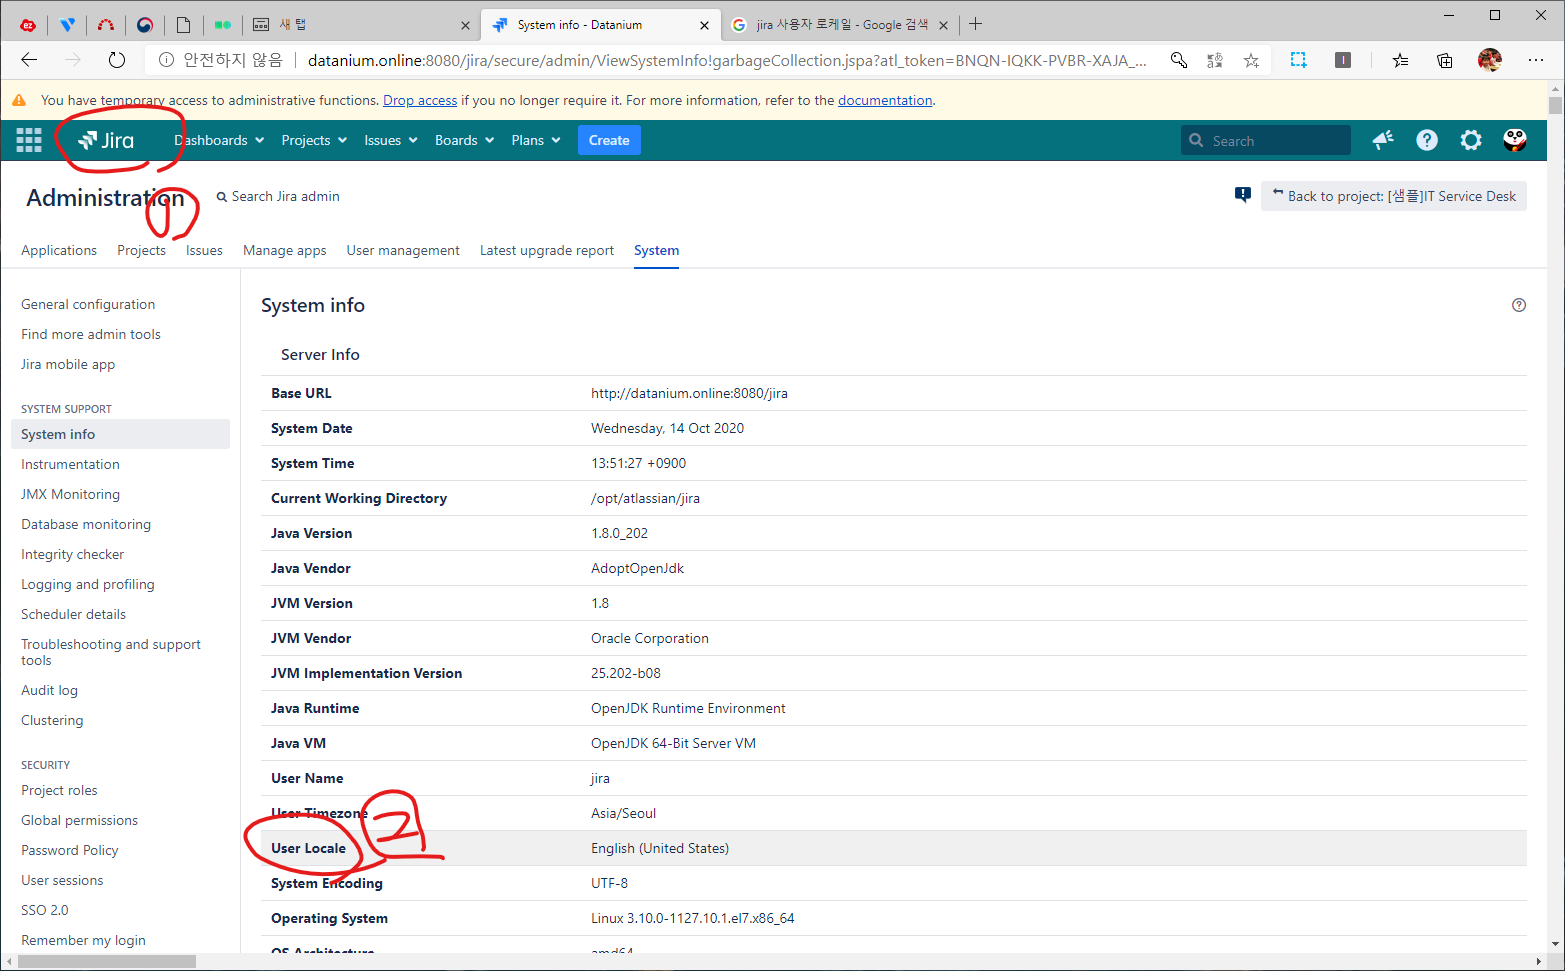Open the Latest upgrade report tab

pyautogui.click(x=547, y=250)
